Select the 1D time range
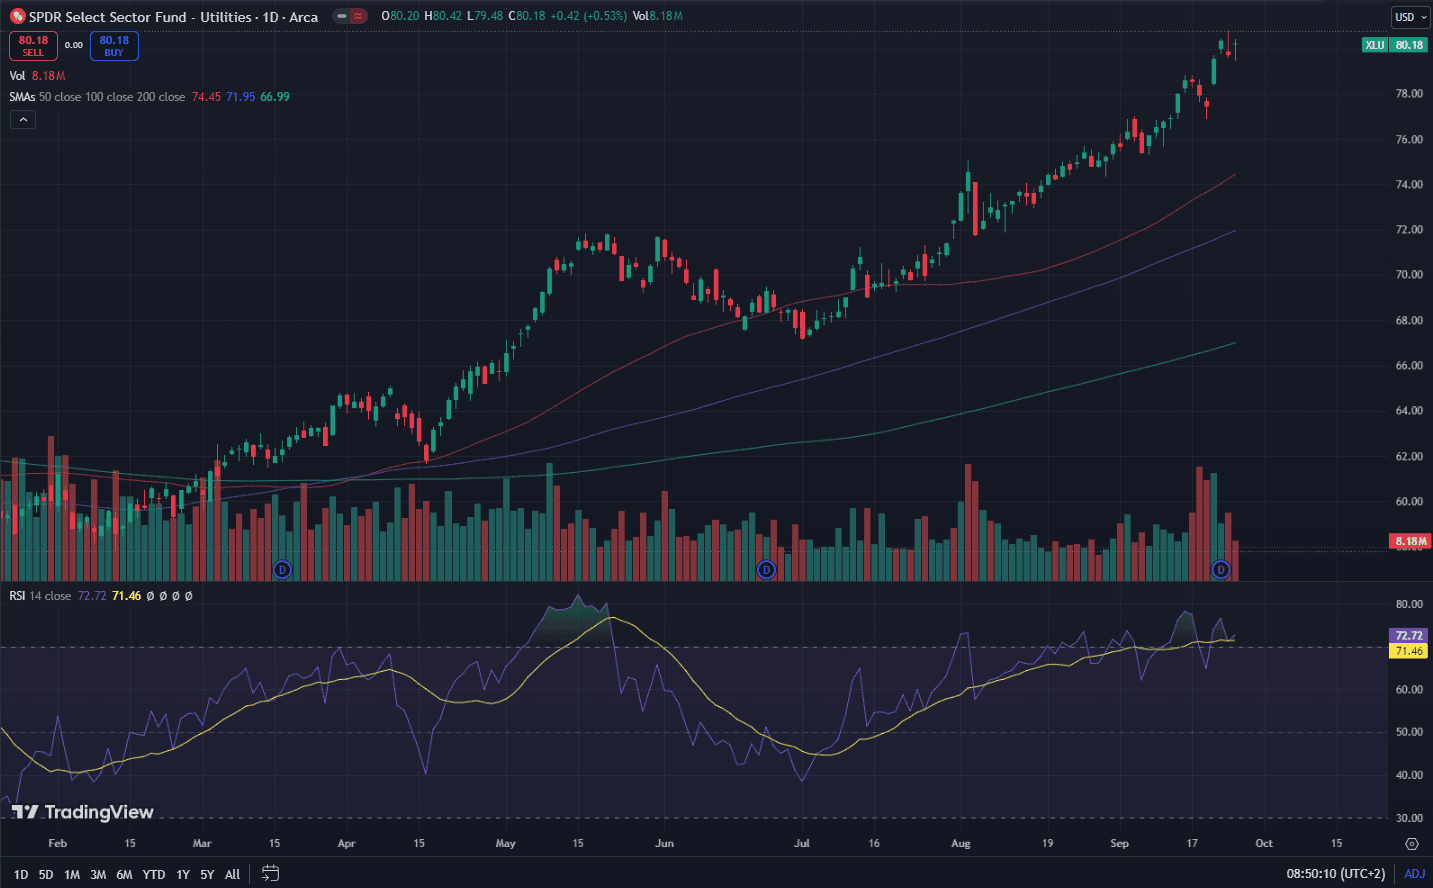Viewport: 1433px width, 888px height. (x=21, y=874)
